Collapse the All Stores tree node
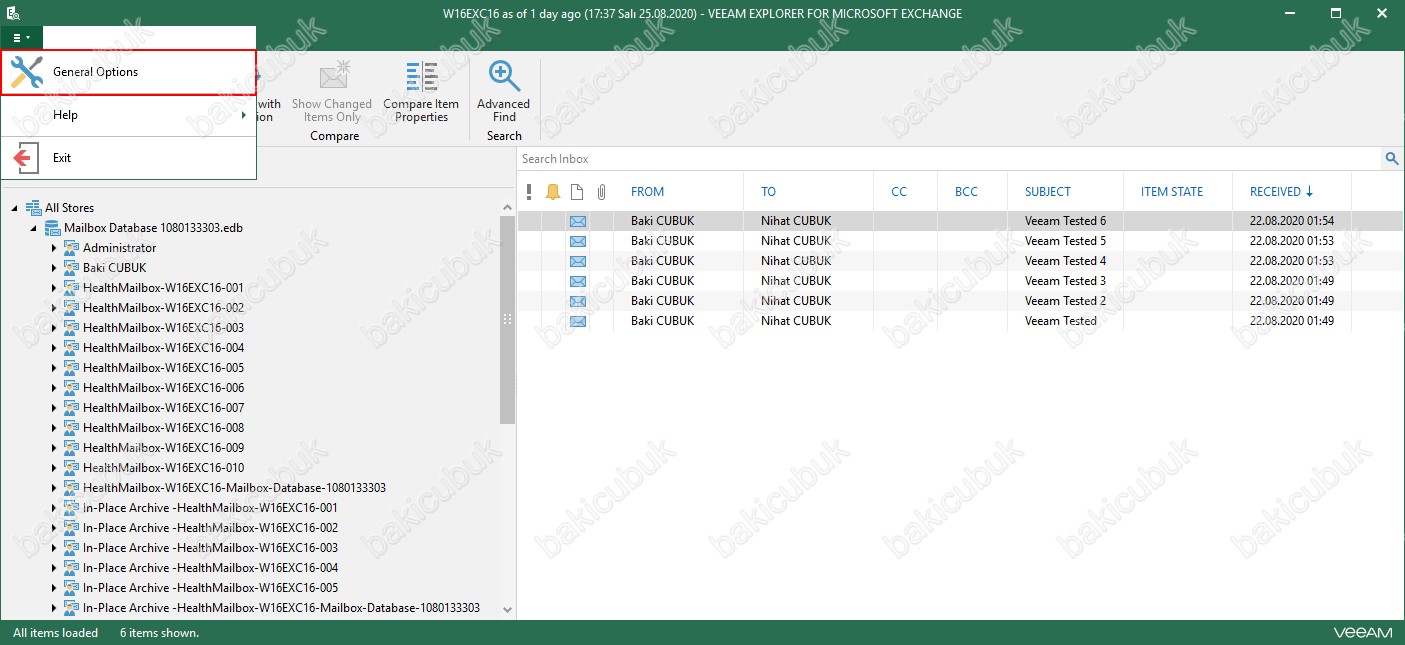This screenshot has height=645, width=1405. tap(15, 208)
